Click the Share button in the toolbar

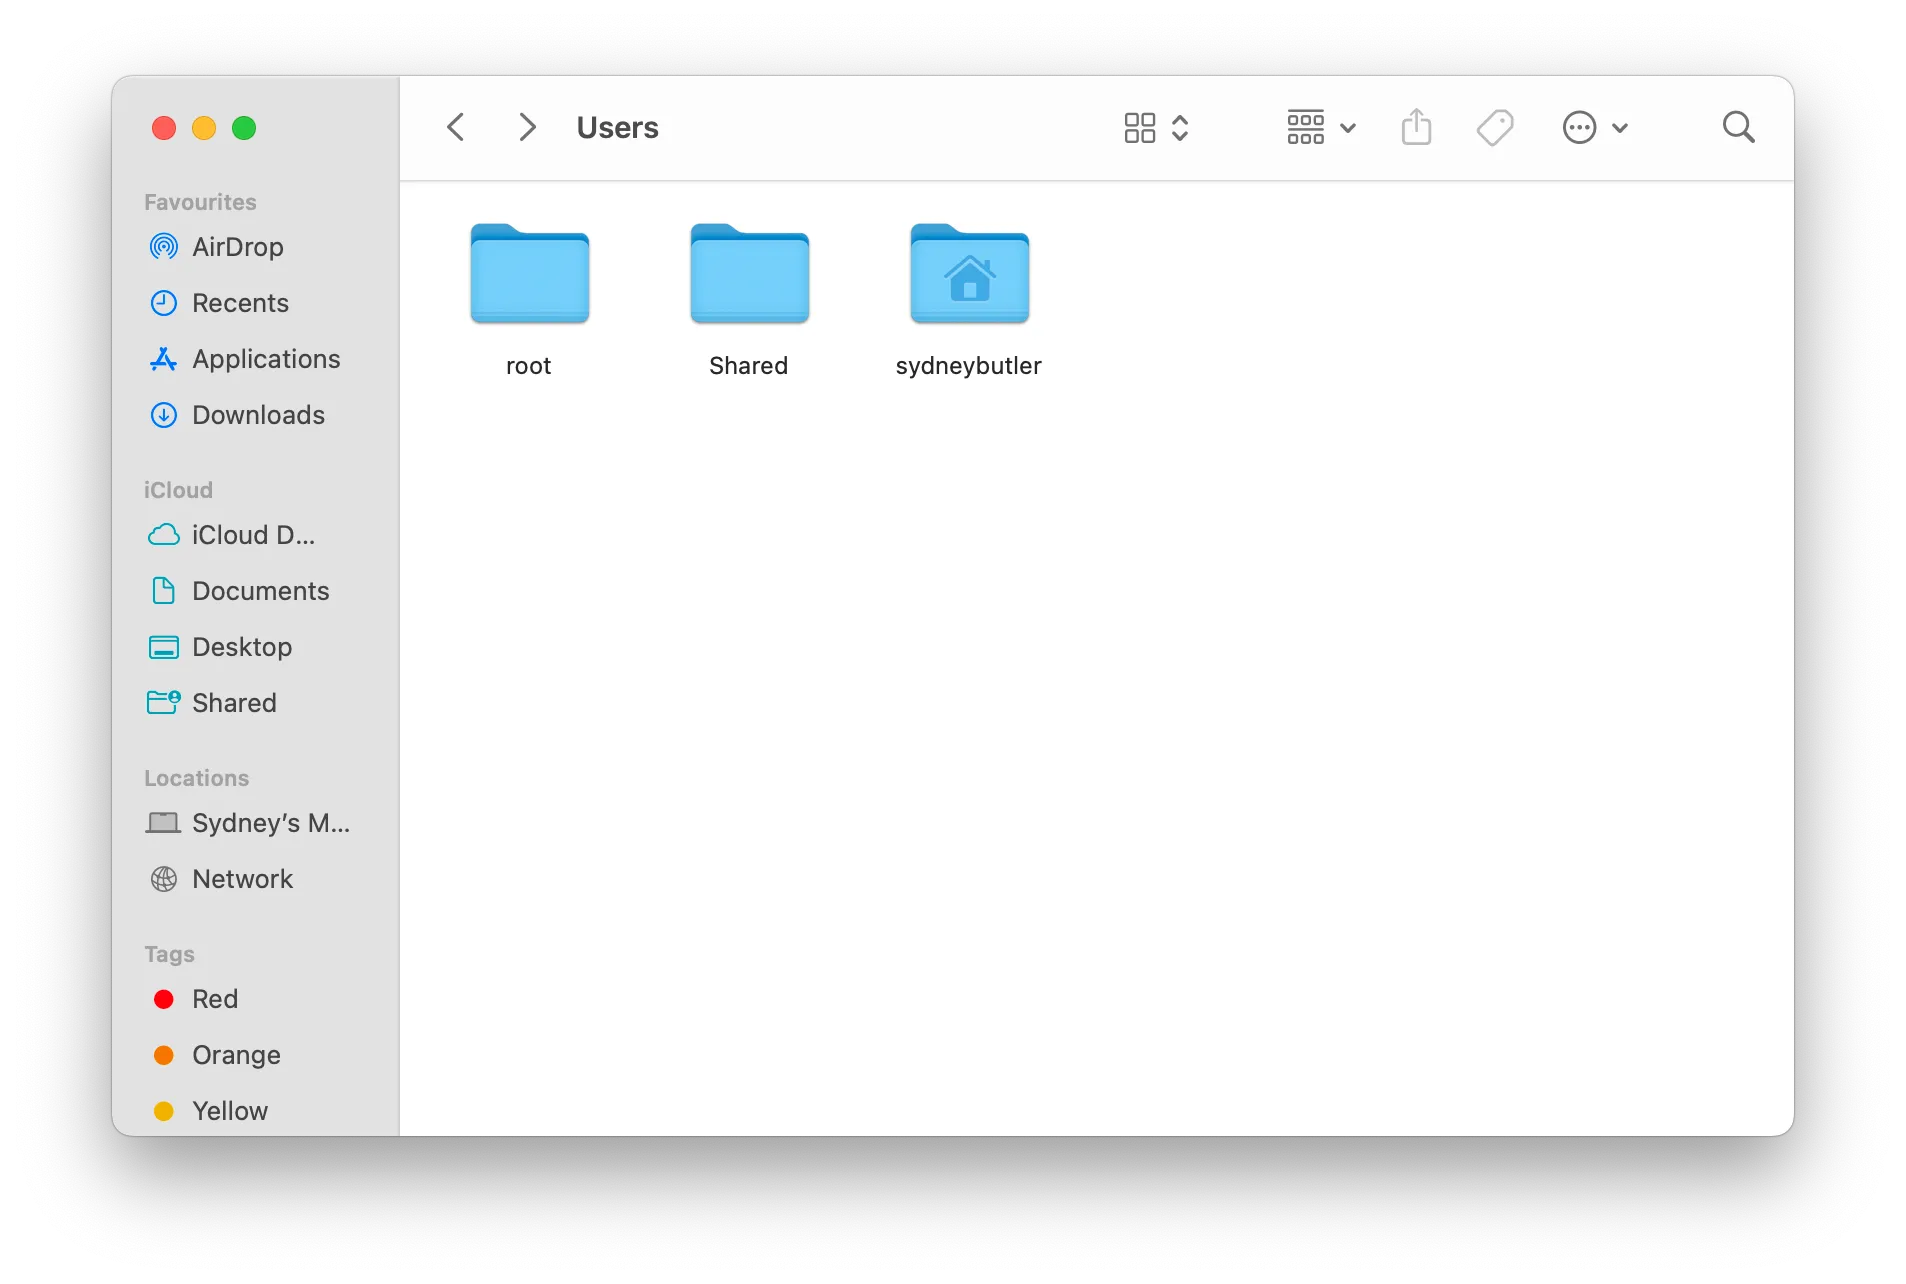point(1416,127)
